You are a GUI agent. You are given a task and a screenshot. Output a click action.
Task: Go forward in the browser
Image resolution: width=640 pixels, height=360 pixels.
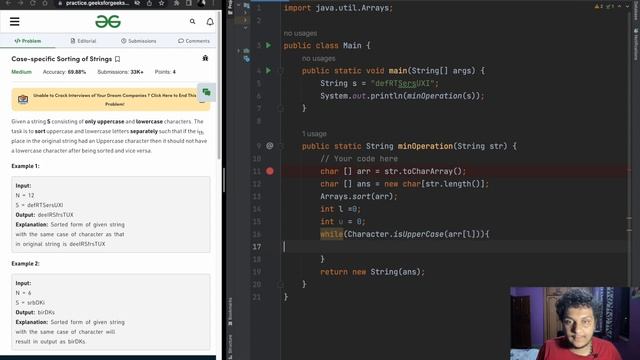[20, 3]
